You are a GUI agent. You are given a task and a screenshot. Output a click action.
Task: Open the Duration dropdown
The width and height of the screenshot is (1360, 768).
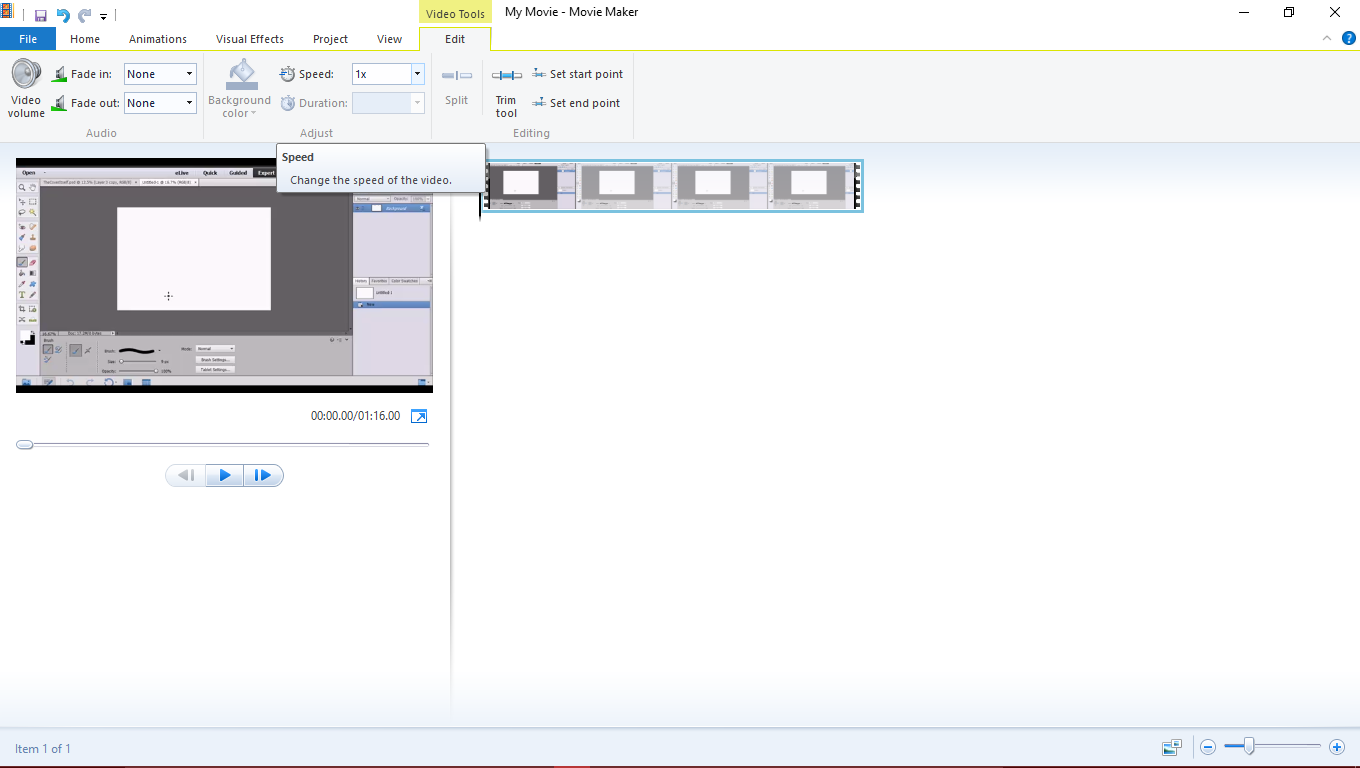point(418,103)
